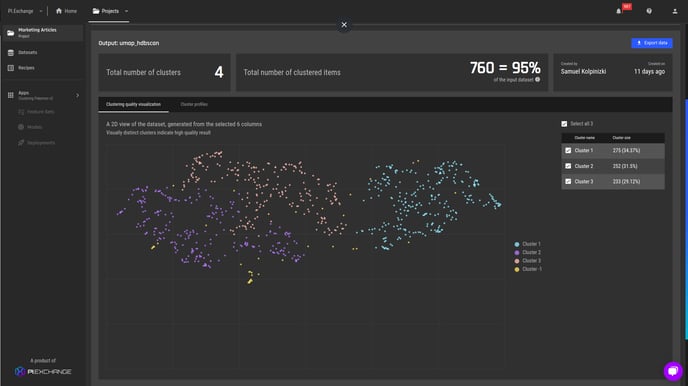Click the 11 days ago text
Viewport: 688px width, 386px height.
[649, 71]
